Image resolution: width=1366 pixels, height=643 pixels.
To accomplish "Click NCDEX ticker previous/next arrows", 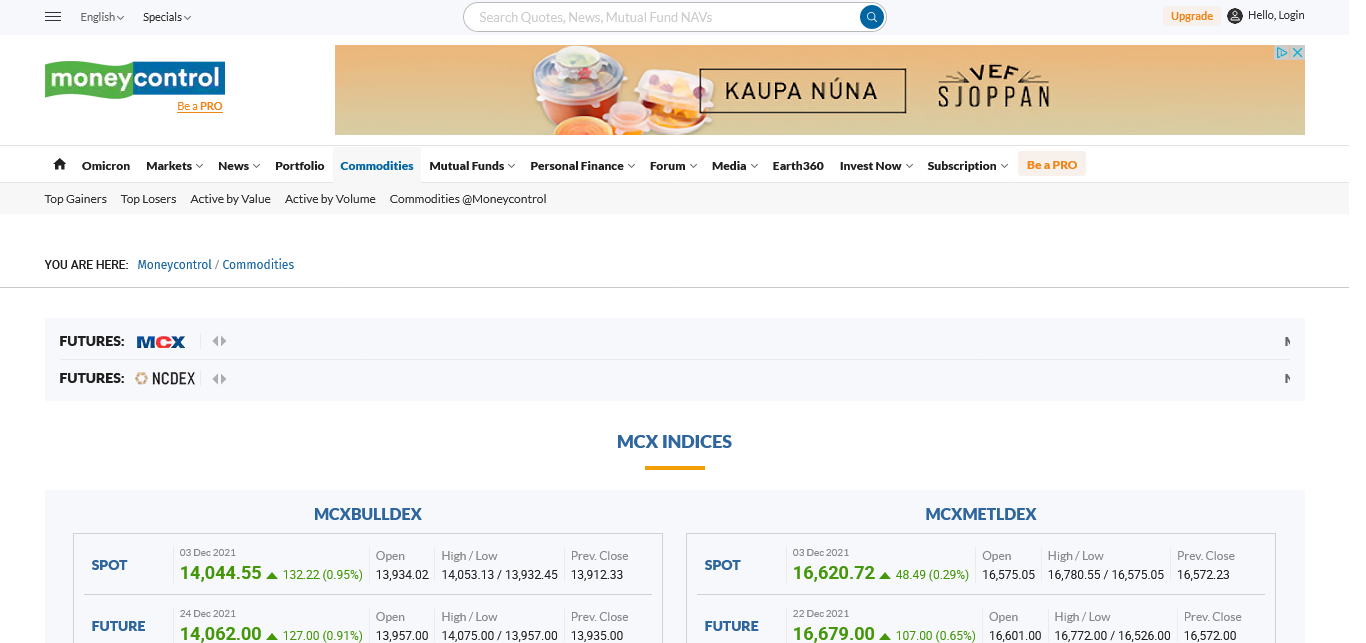I will [219, 379].
